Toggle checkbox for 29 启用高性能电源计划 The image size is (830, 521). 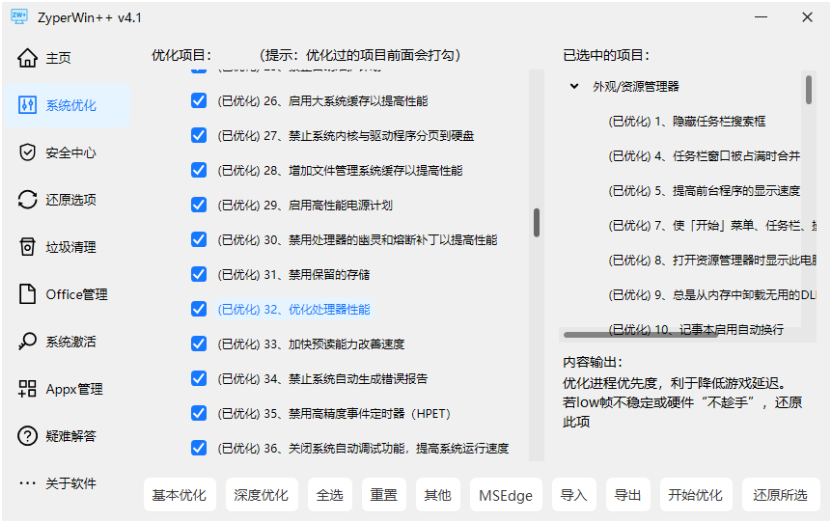198,205
